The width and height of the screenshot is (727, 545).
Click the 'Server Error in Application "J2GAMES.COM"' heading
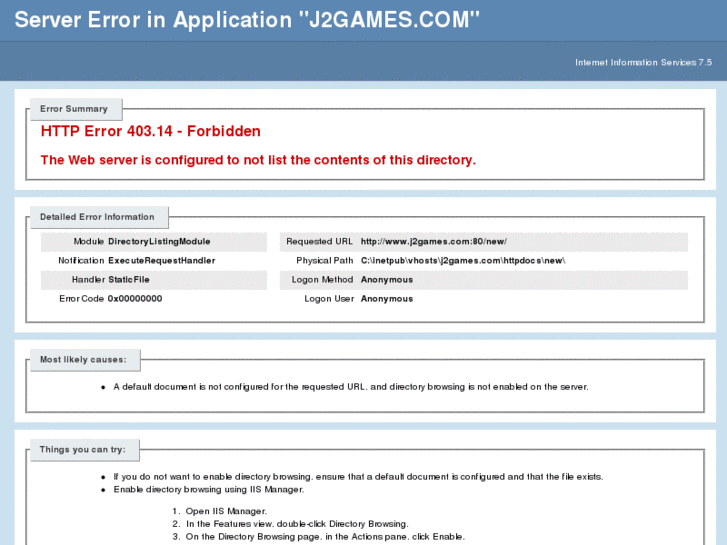point(247,20)
